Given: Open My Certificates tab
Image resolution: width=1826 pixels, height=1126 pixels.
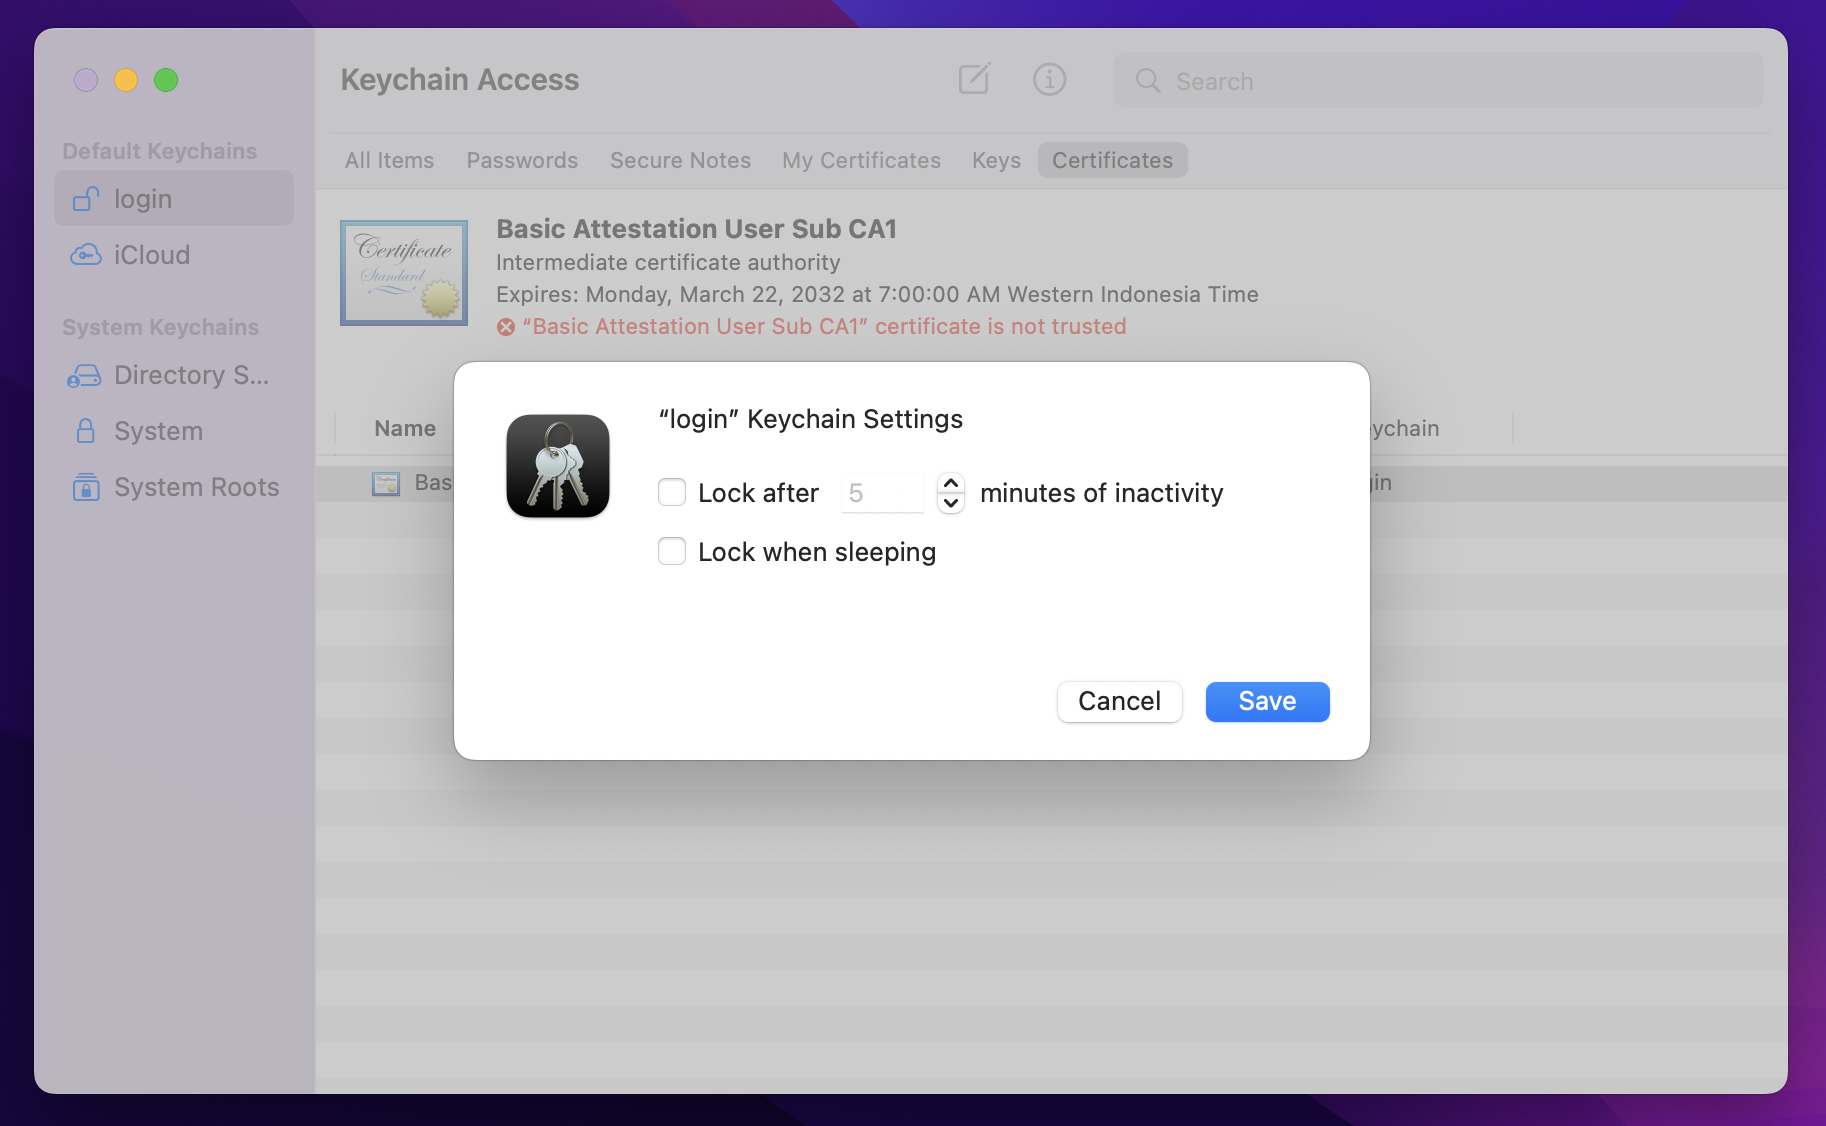Looking at the screenshot, I should click(x=862, y=160).
